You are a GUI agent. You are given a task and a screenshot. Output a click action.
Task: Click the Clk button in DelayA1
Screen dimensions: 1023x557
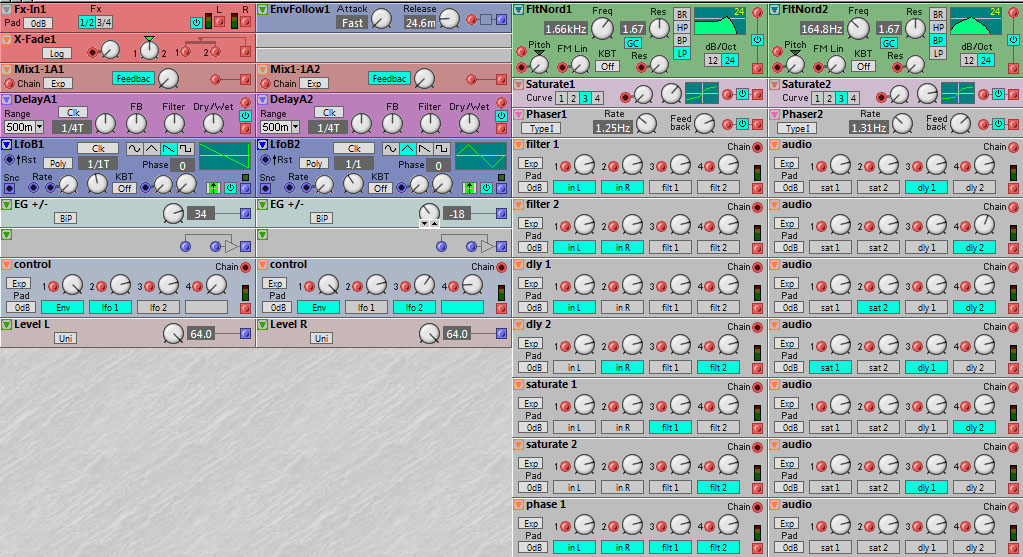[73, 112]
